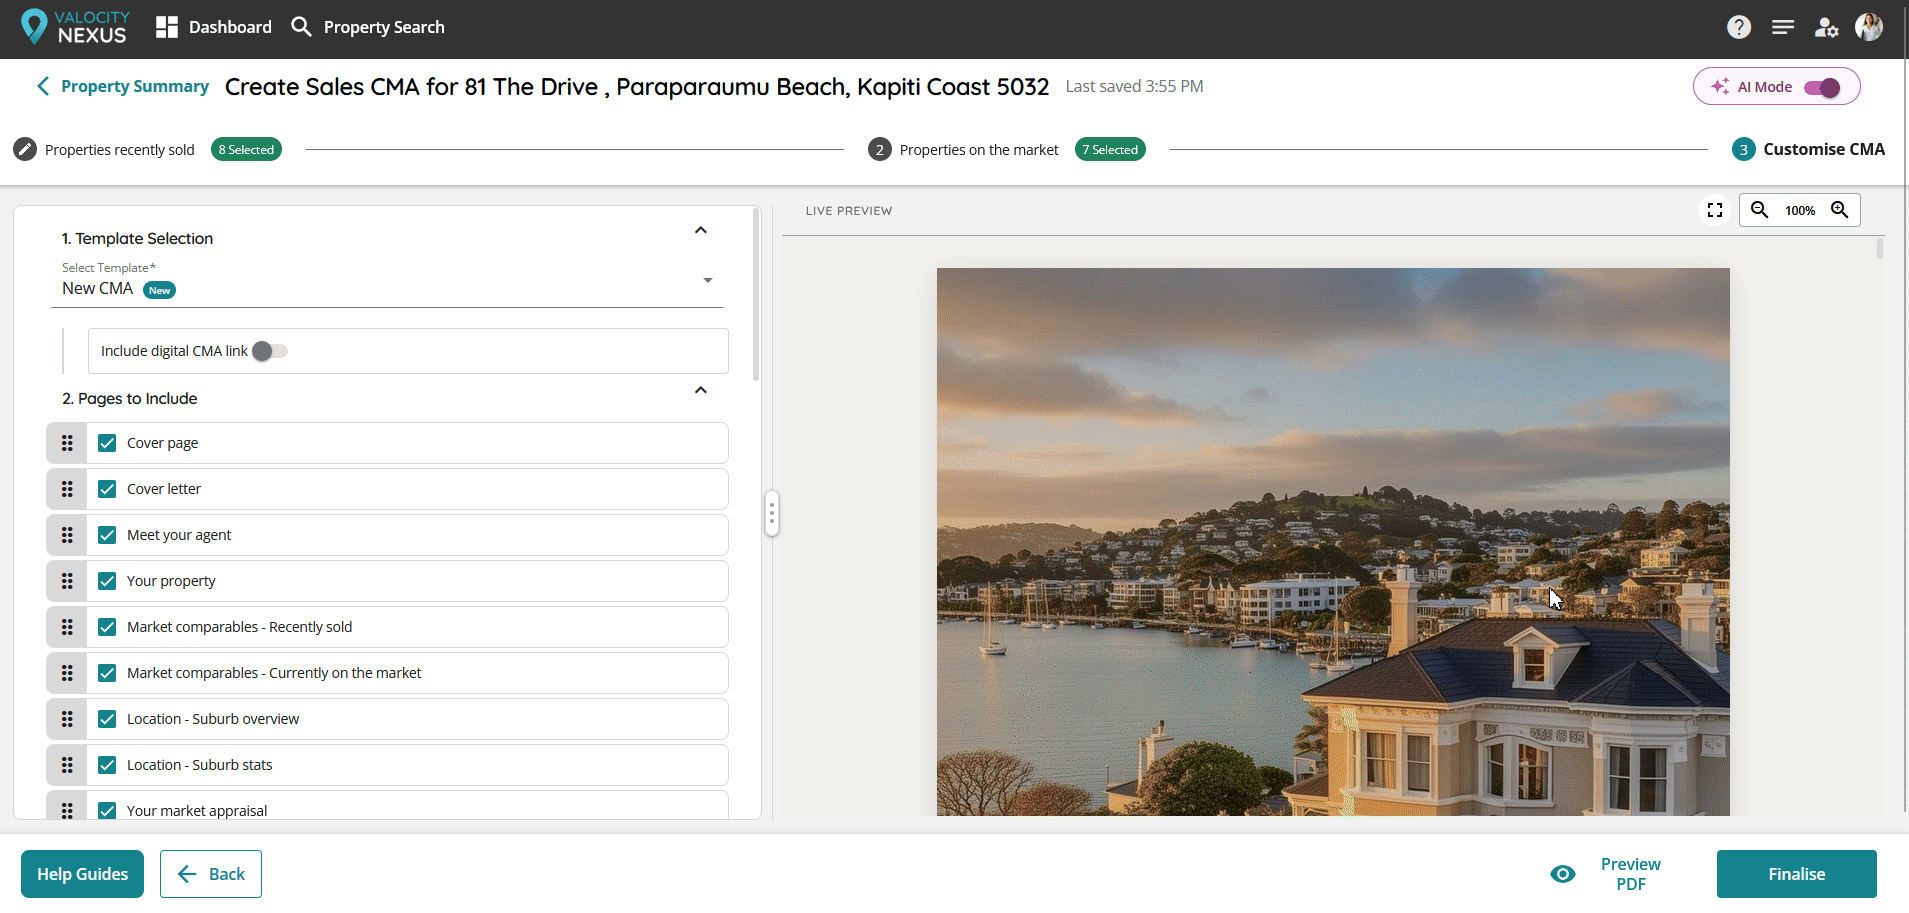Screen dimensions: 1909x913
Task: Return to Property Summary
Action: (135, 86)
